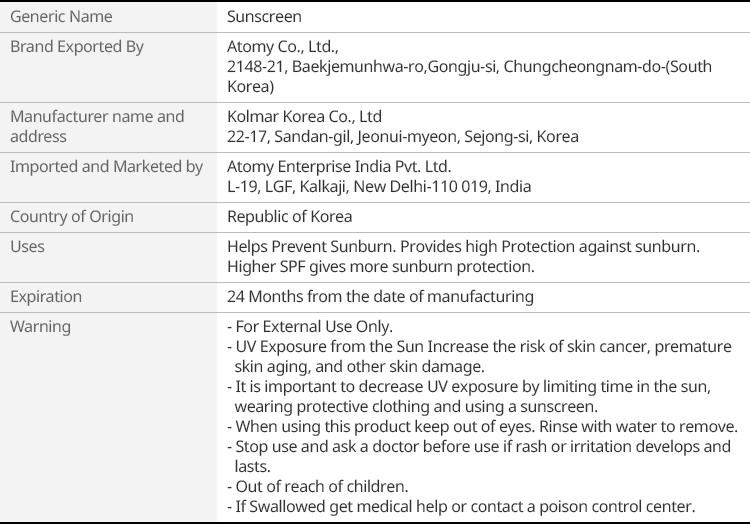The width and height of the screenshot is (750, 524).
Task: Click the Kalkaji New Delhi address line
Action: [379, 186]
